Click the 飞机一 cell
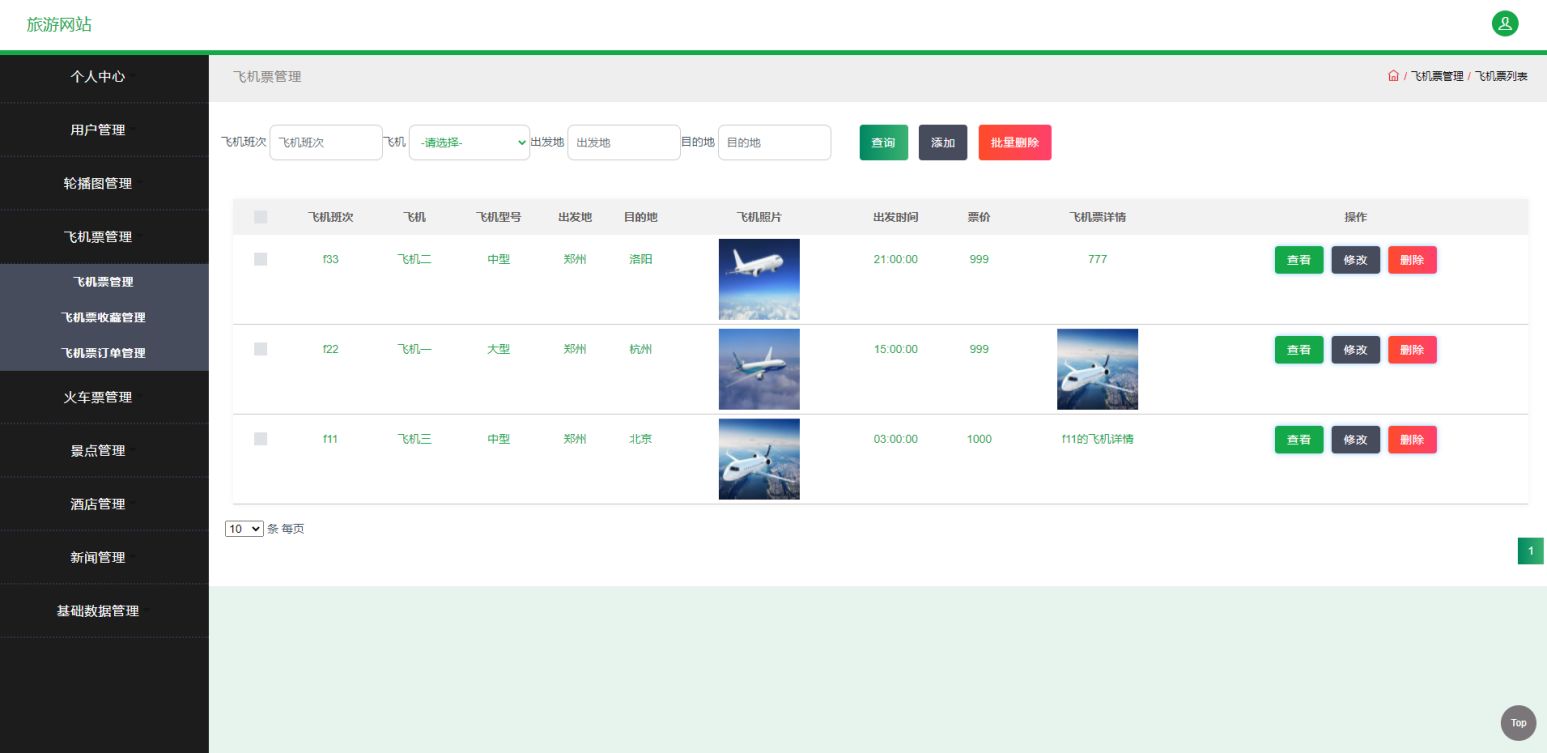Viewport: 1547px width, 753px height. 414,349
